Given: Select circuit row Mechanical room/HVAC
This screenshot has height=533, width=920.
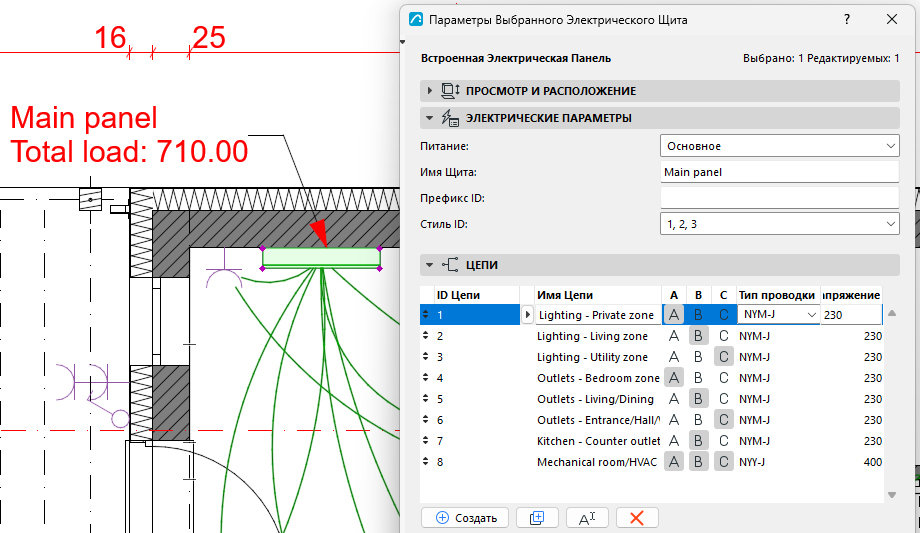Looking at the screenshot, I should point(651,462).
